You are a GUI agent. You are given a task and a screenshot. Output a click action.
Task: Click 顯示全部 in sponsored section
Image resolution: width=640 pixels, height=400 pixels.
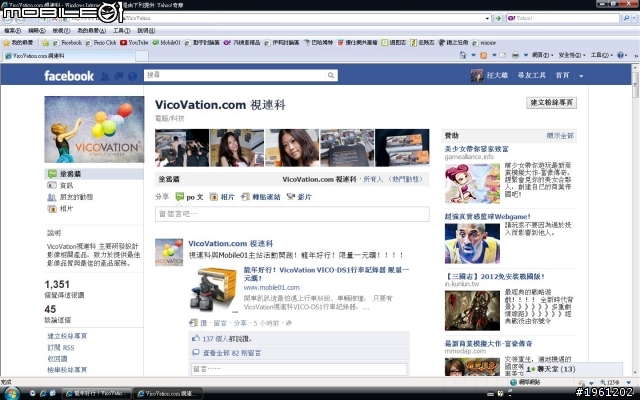click(x=560, y=136)
